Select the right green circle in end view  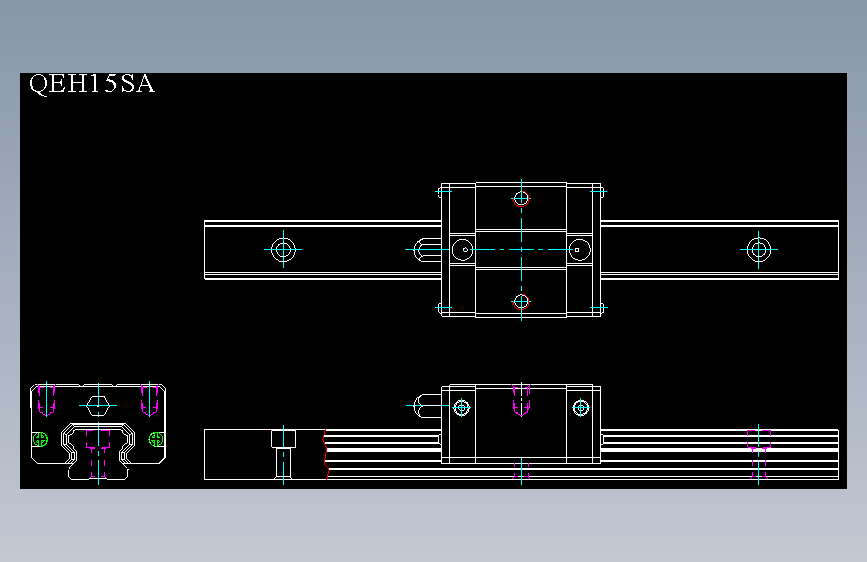(x=156, y=439)
